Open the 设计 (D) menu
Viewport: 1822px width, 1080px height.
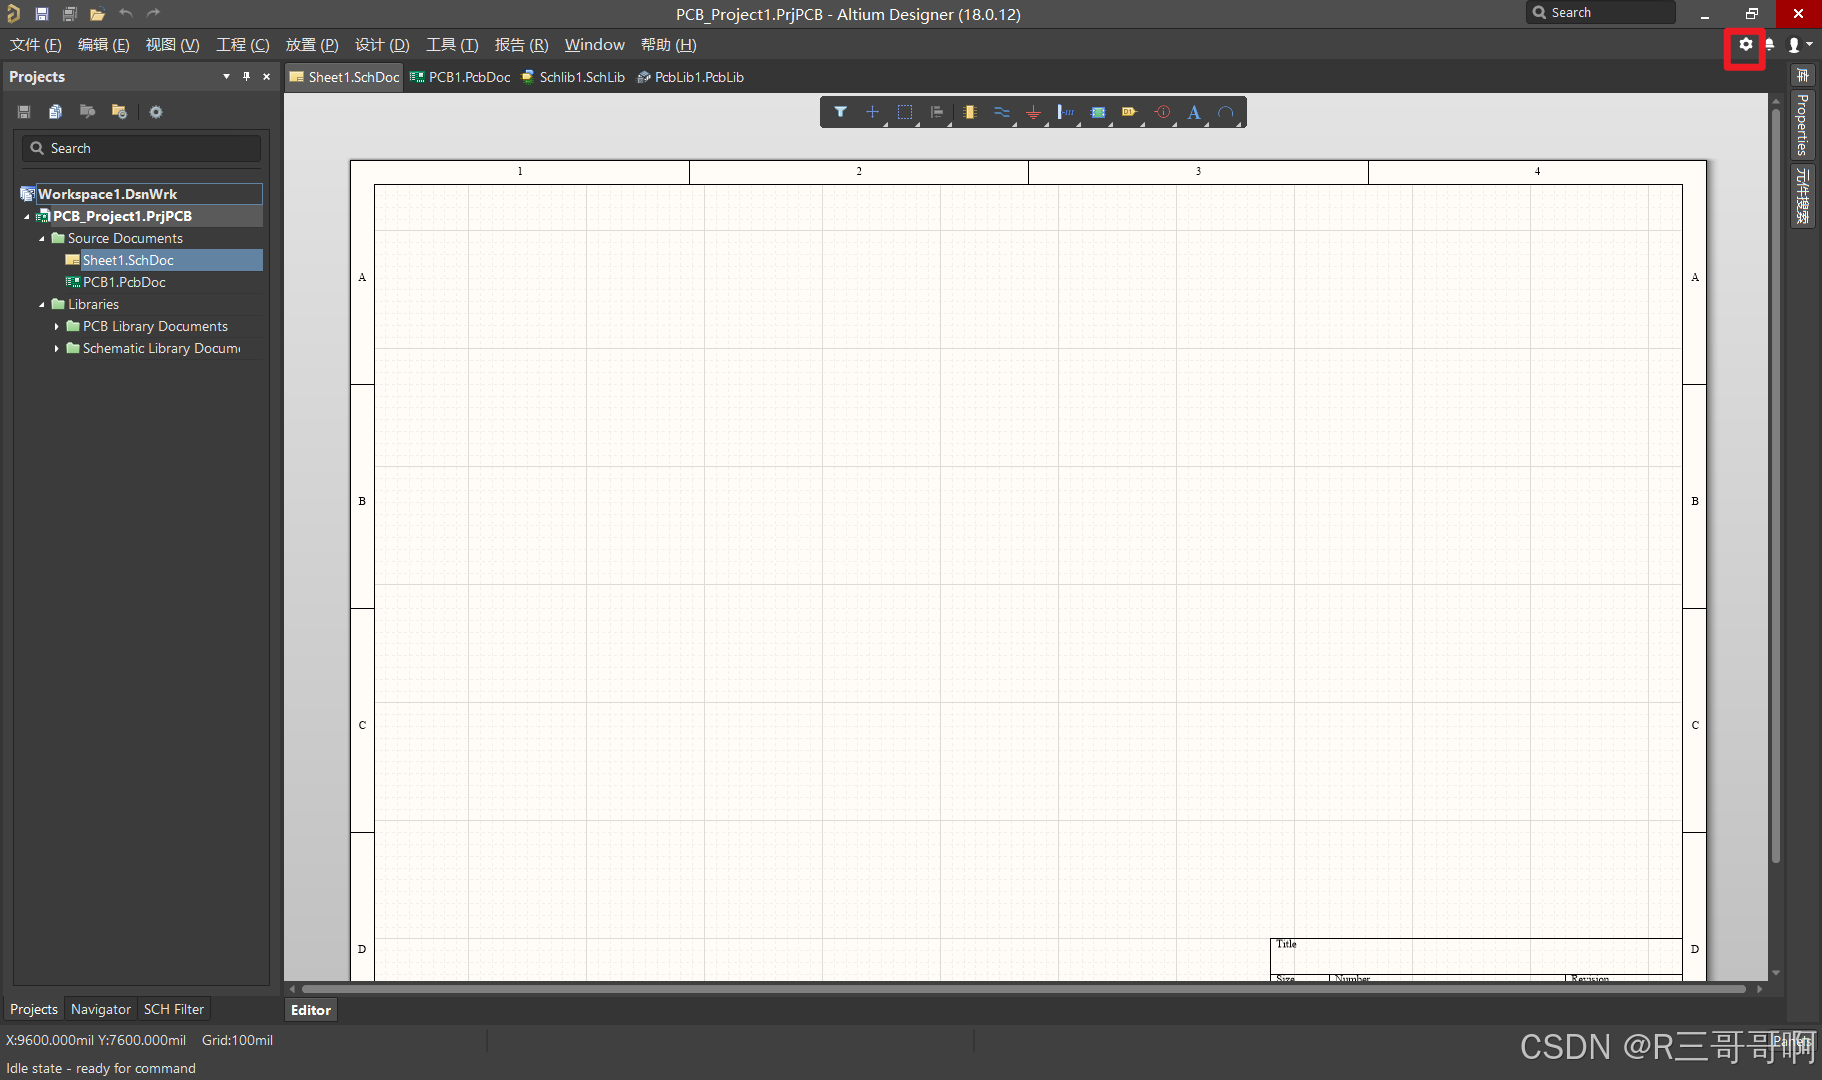[382, 45]
